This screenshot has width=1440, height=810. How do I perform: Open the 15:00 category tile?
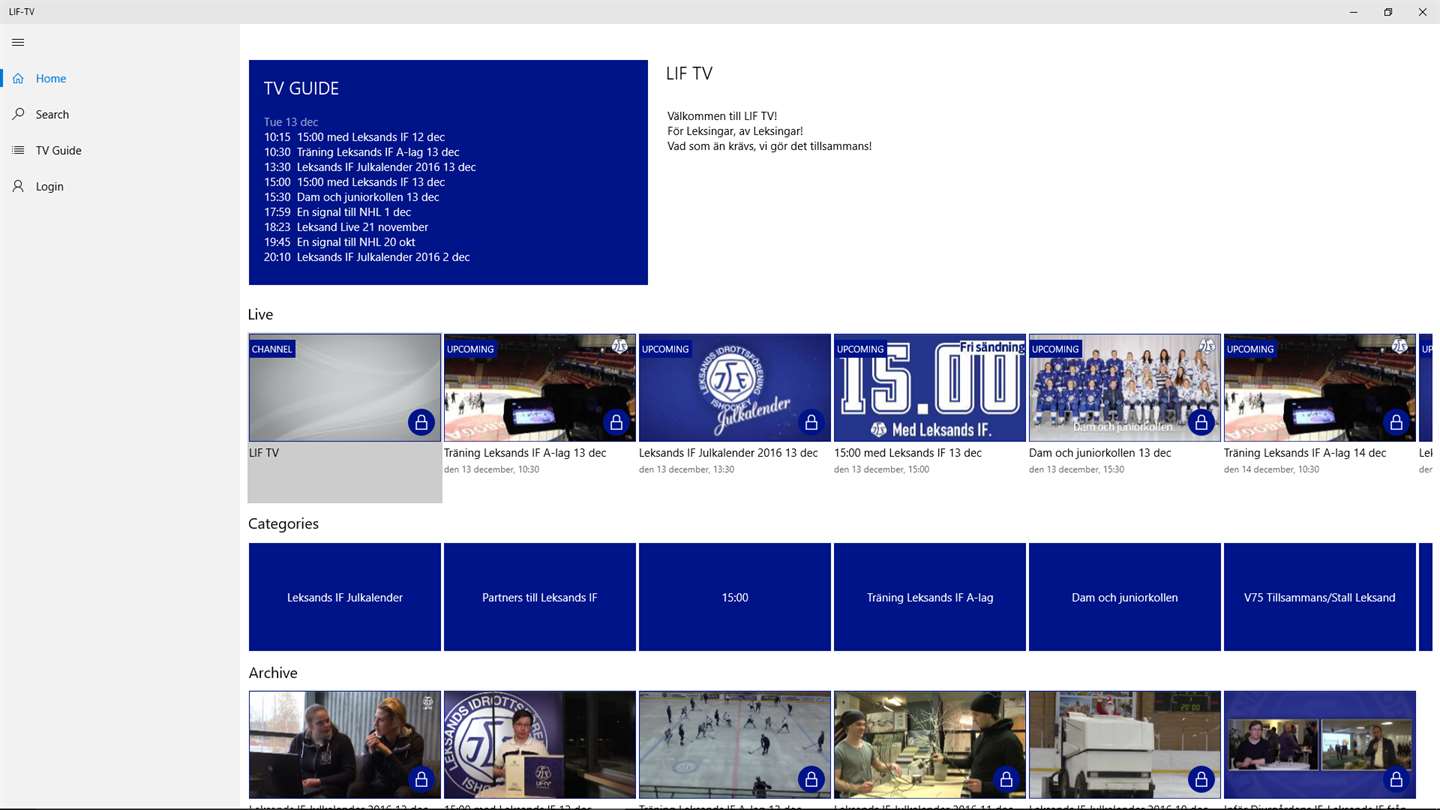point(735,597)
